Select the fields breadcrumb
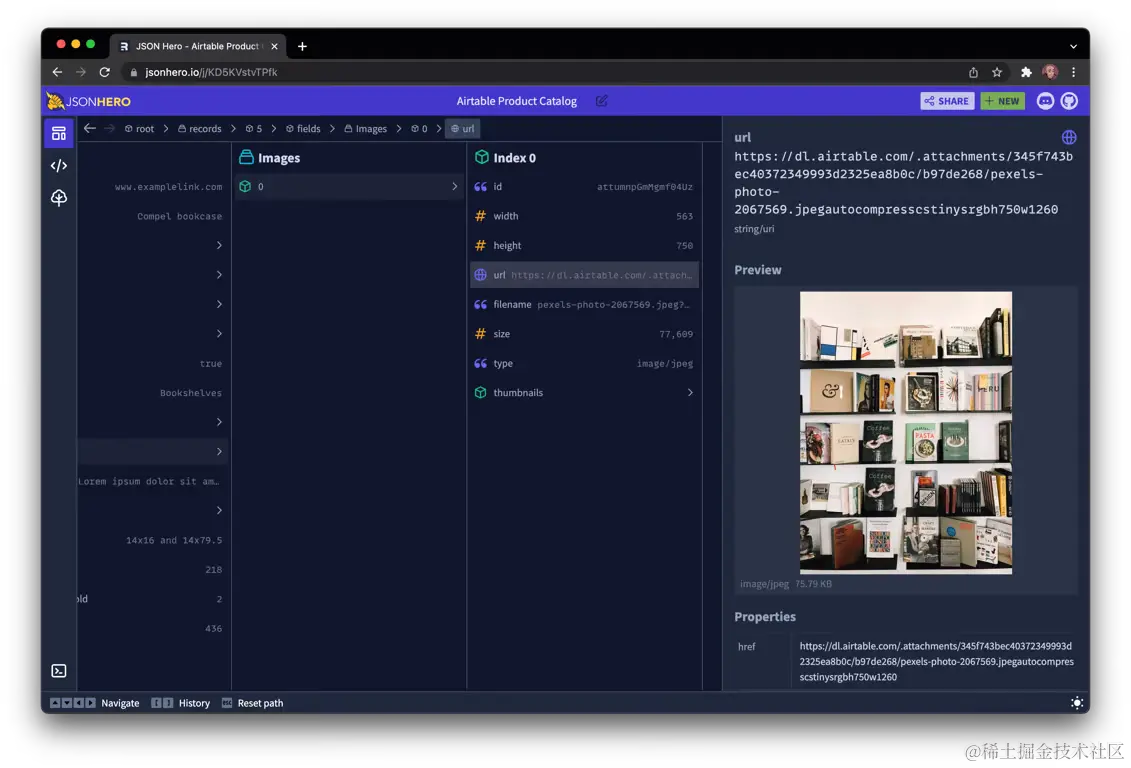Viewport: 1131px width, 768px height. click(303, 128)
